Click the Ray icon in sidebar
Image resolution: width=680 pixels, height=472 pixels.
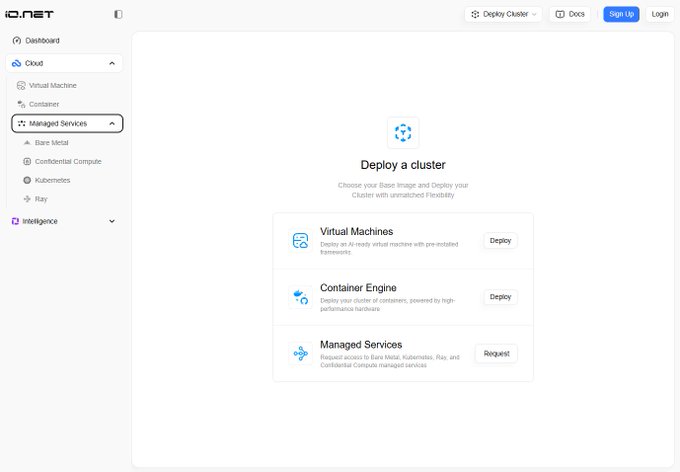[27, 199]
